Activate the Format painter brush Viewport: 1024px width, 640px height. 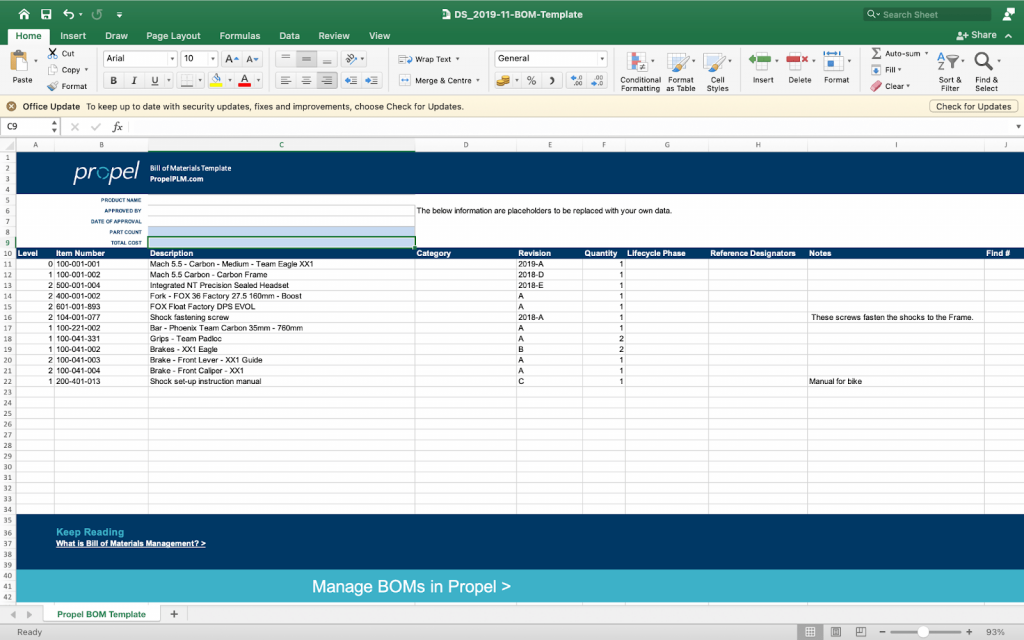(x=67, y=86)
